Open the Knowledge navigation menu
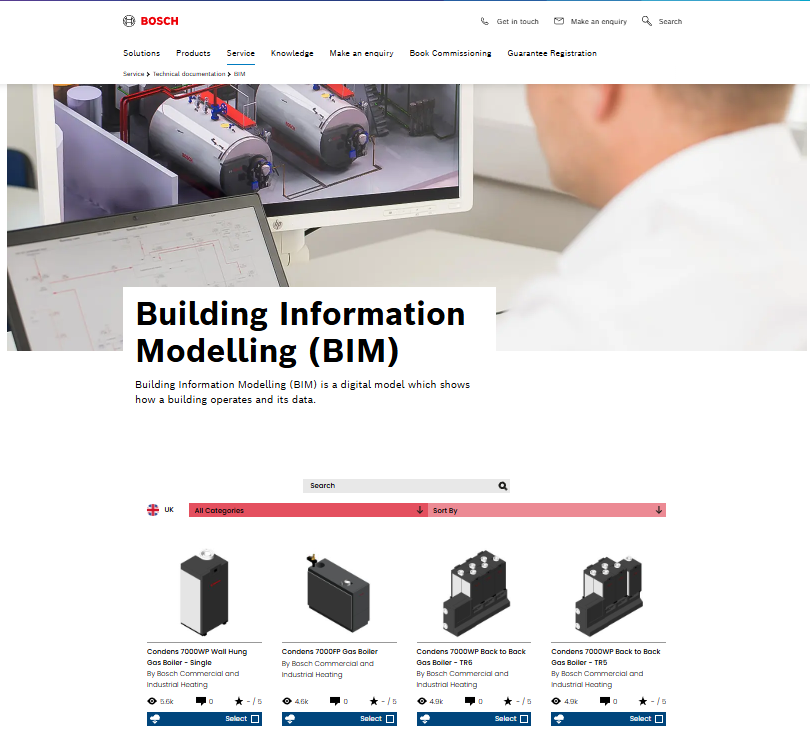The width and height of the screenshot is (810, 748). 292,53
